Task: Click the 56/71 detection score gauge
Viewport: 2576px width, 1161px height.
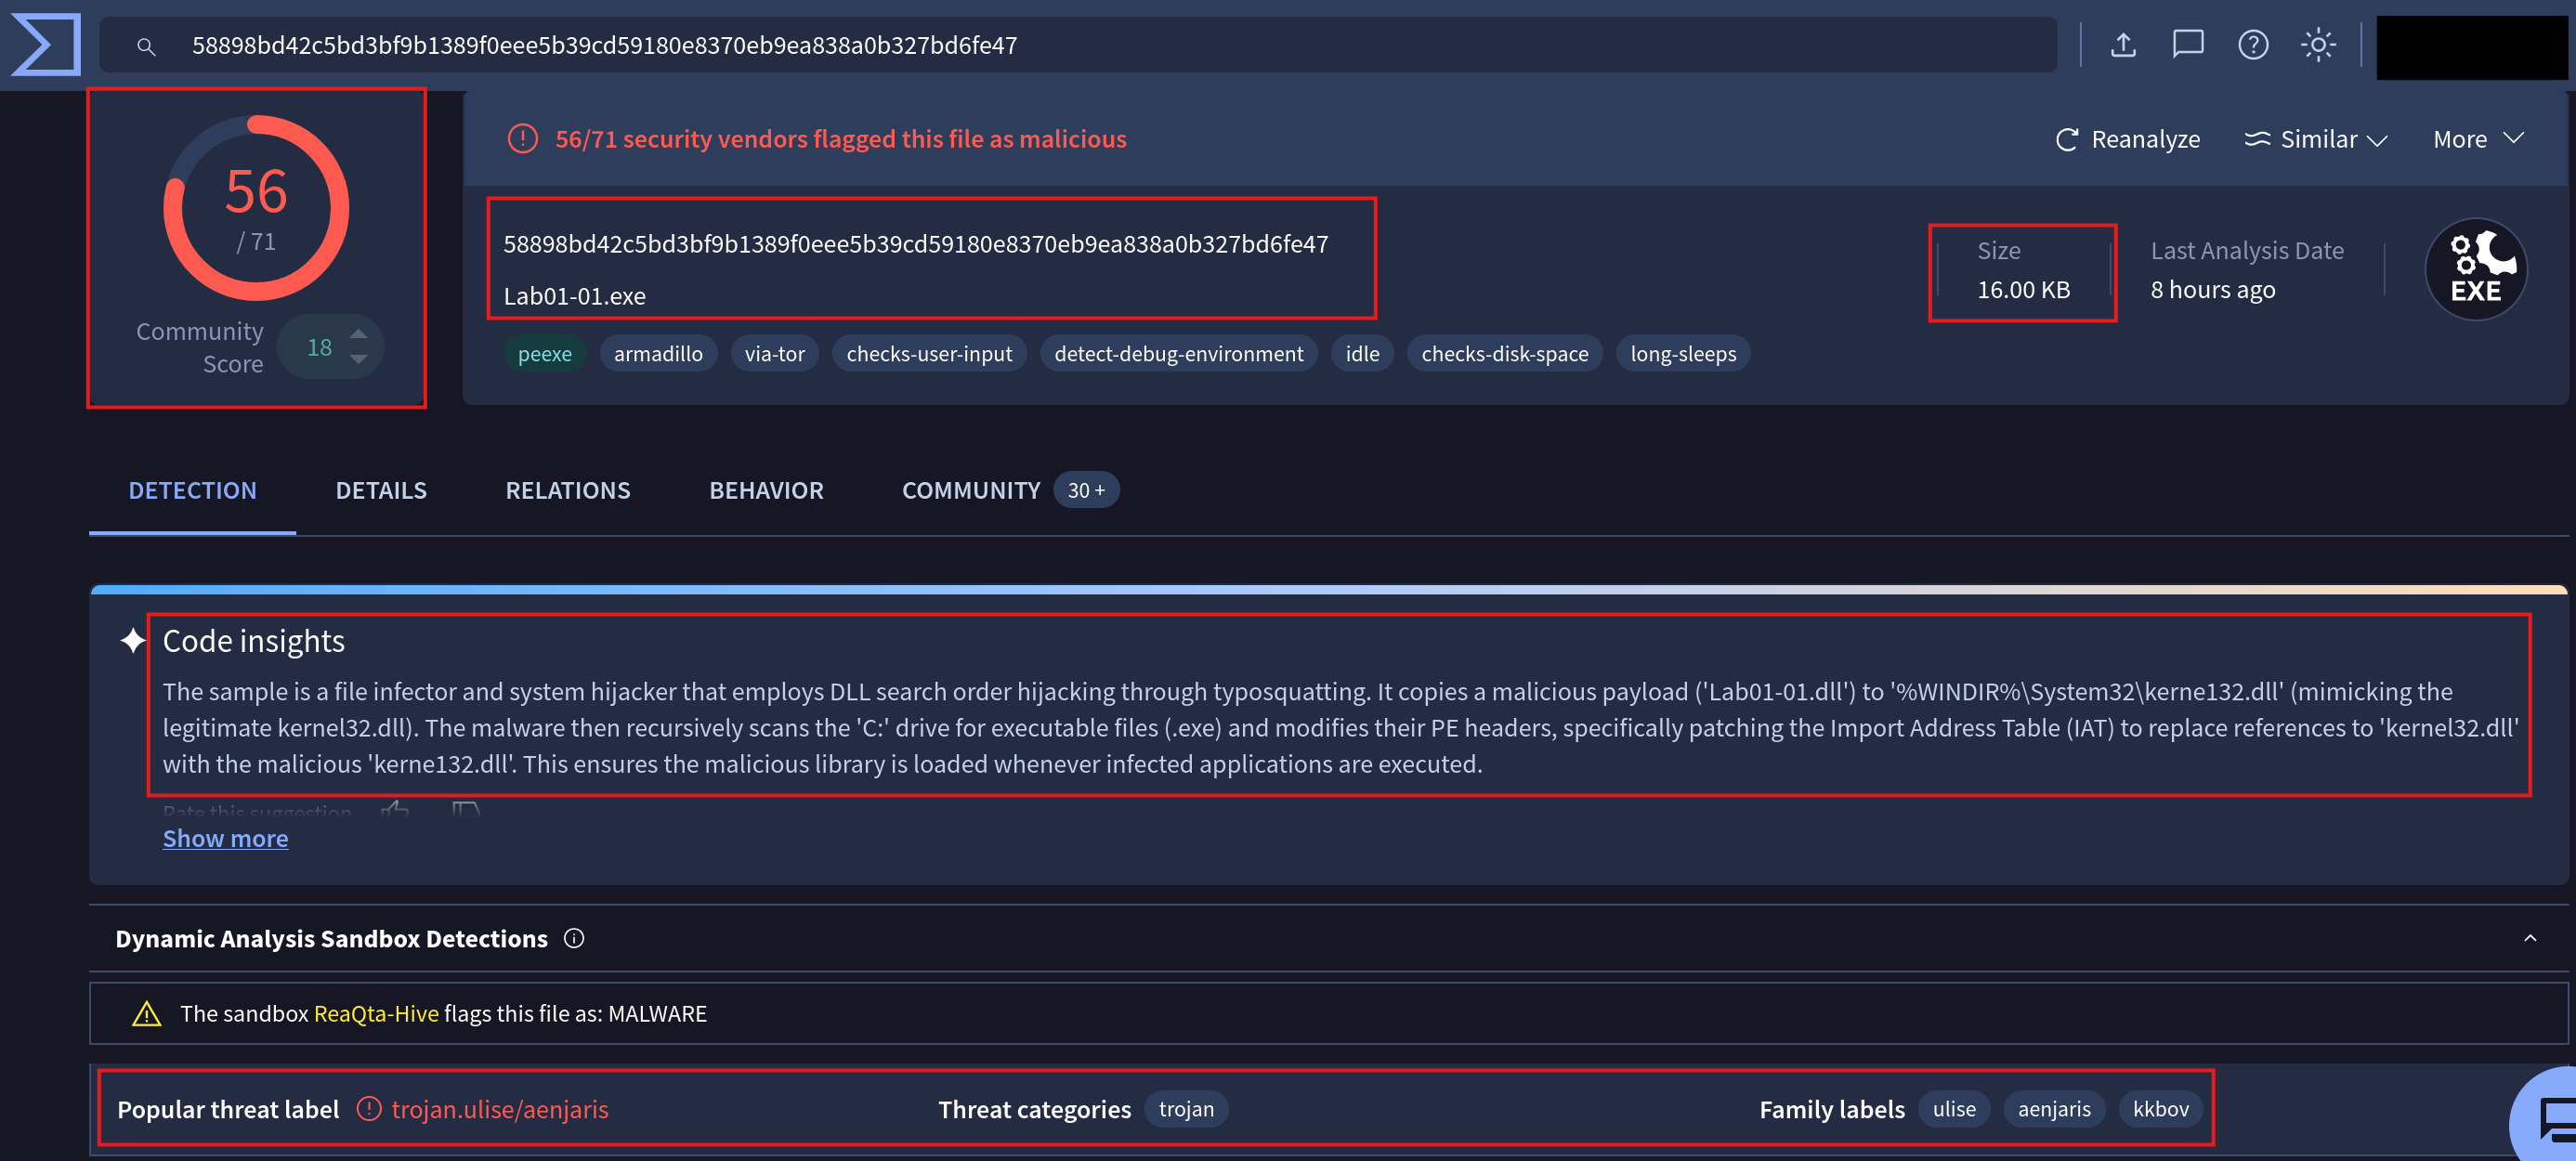Action: 256,208
